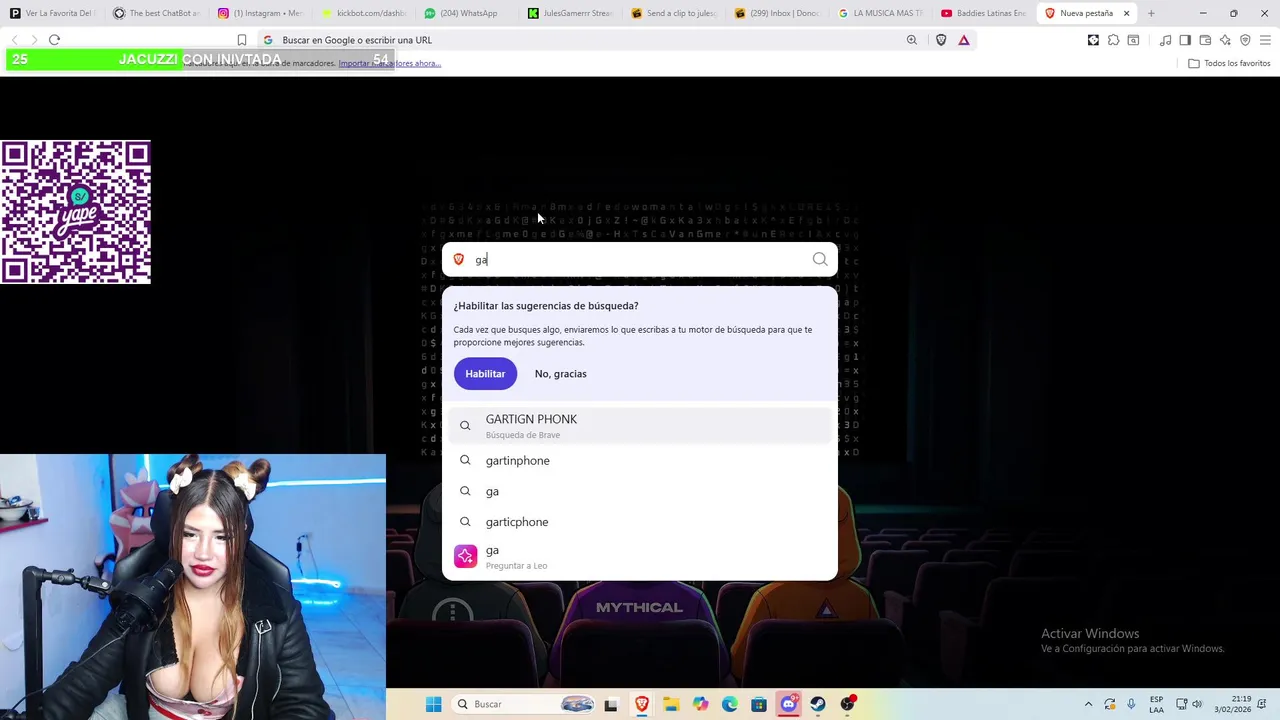Select the gartinphone suggestion

(640, 460)
